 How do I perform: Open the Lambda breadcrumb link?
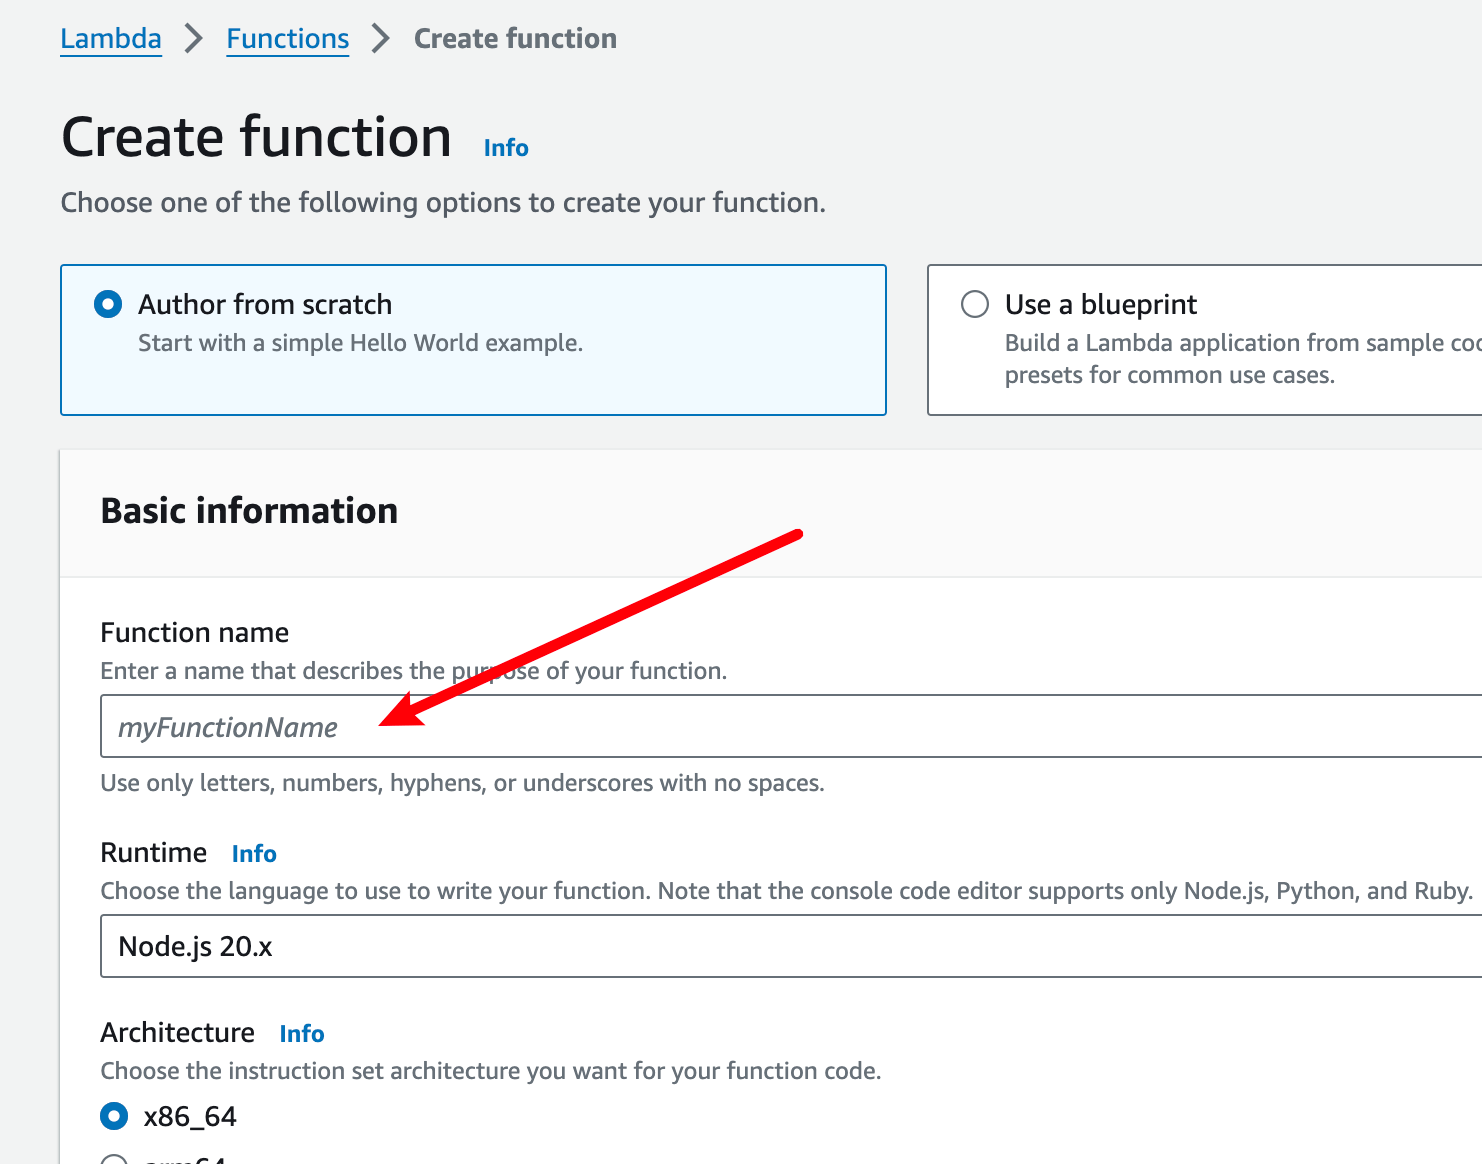click(111, 39)
